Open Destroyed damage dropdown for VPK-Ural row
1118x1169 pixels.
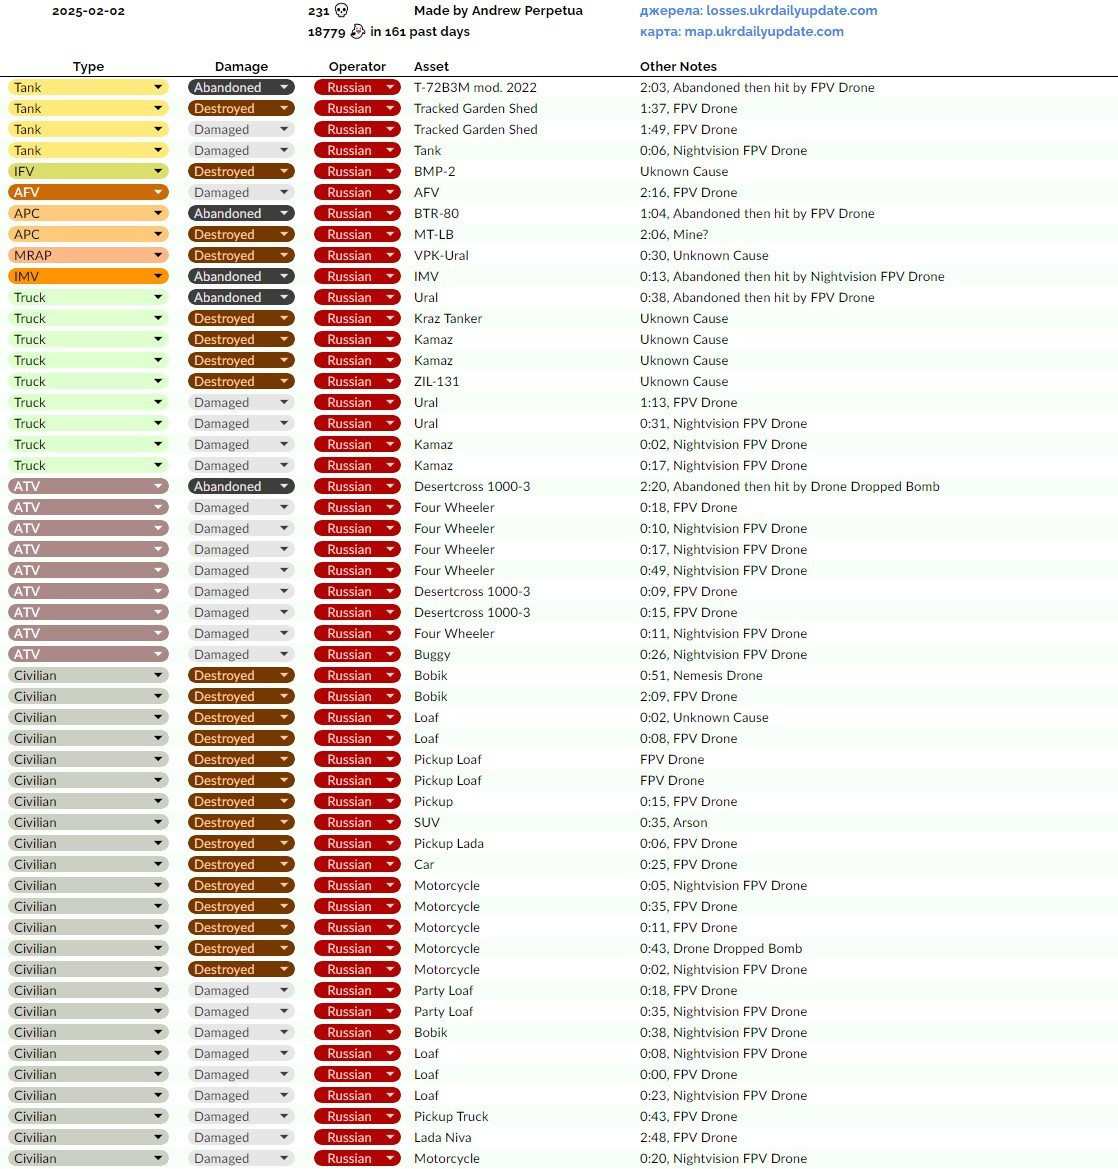pyautogui.click(x=241, y=255)
